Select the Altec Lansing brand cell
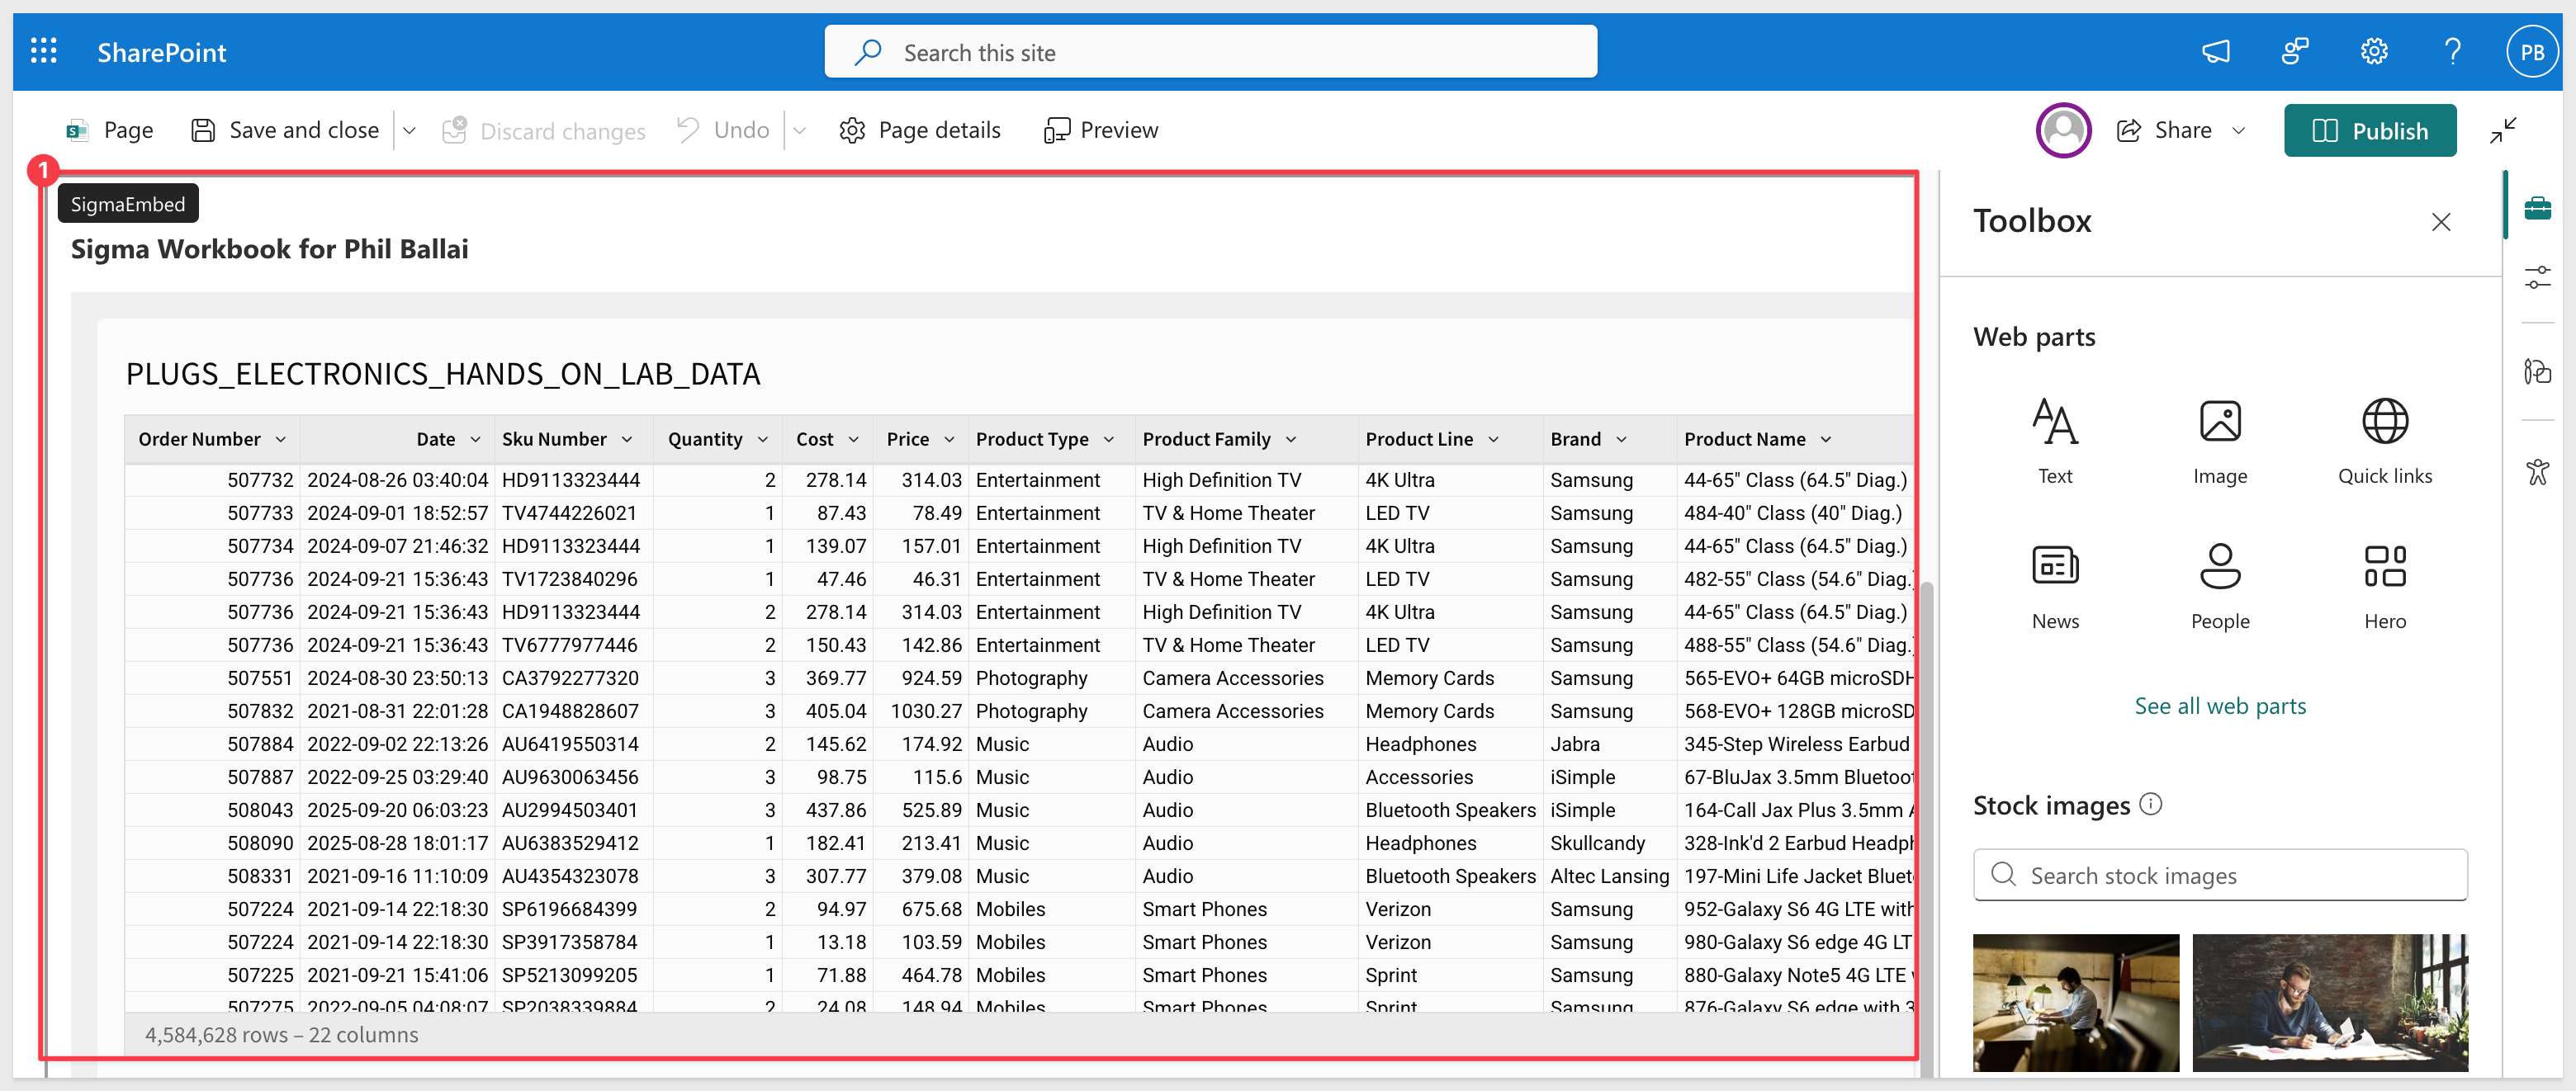This screenshot has width=2576, height=1091. click(x=1609, y=876)
